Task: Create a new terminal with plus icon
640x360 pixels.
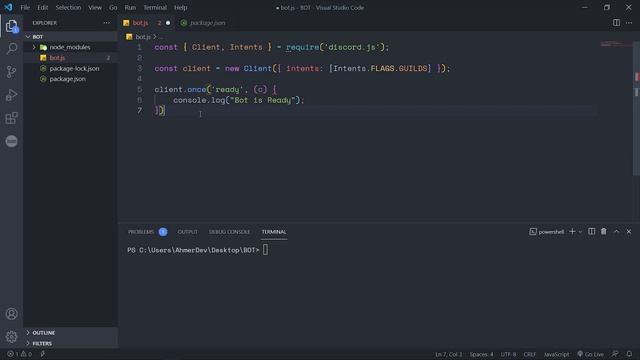Action: (x=572, y=231)
